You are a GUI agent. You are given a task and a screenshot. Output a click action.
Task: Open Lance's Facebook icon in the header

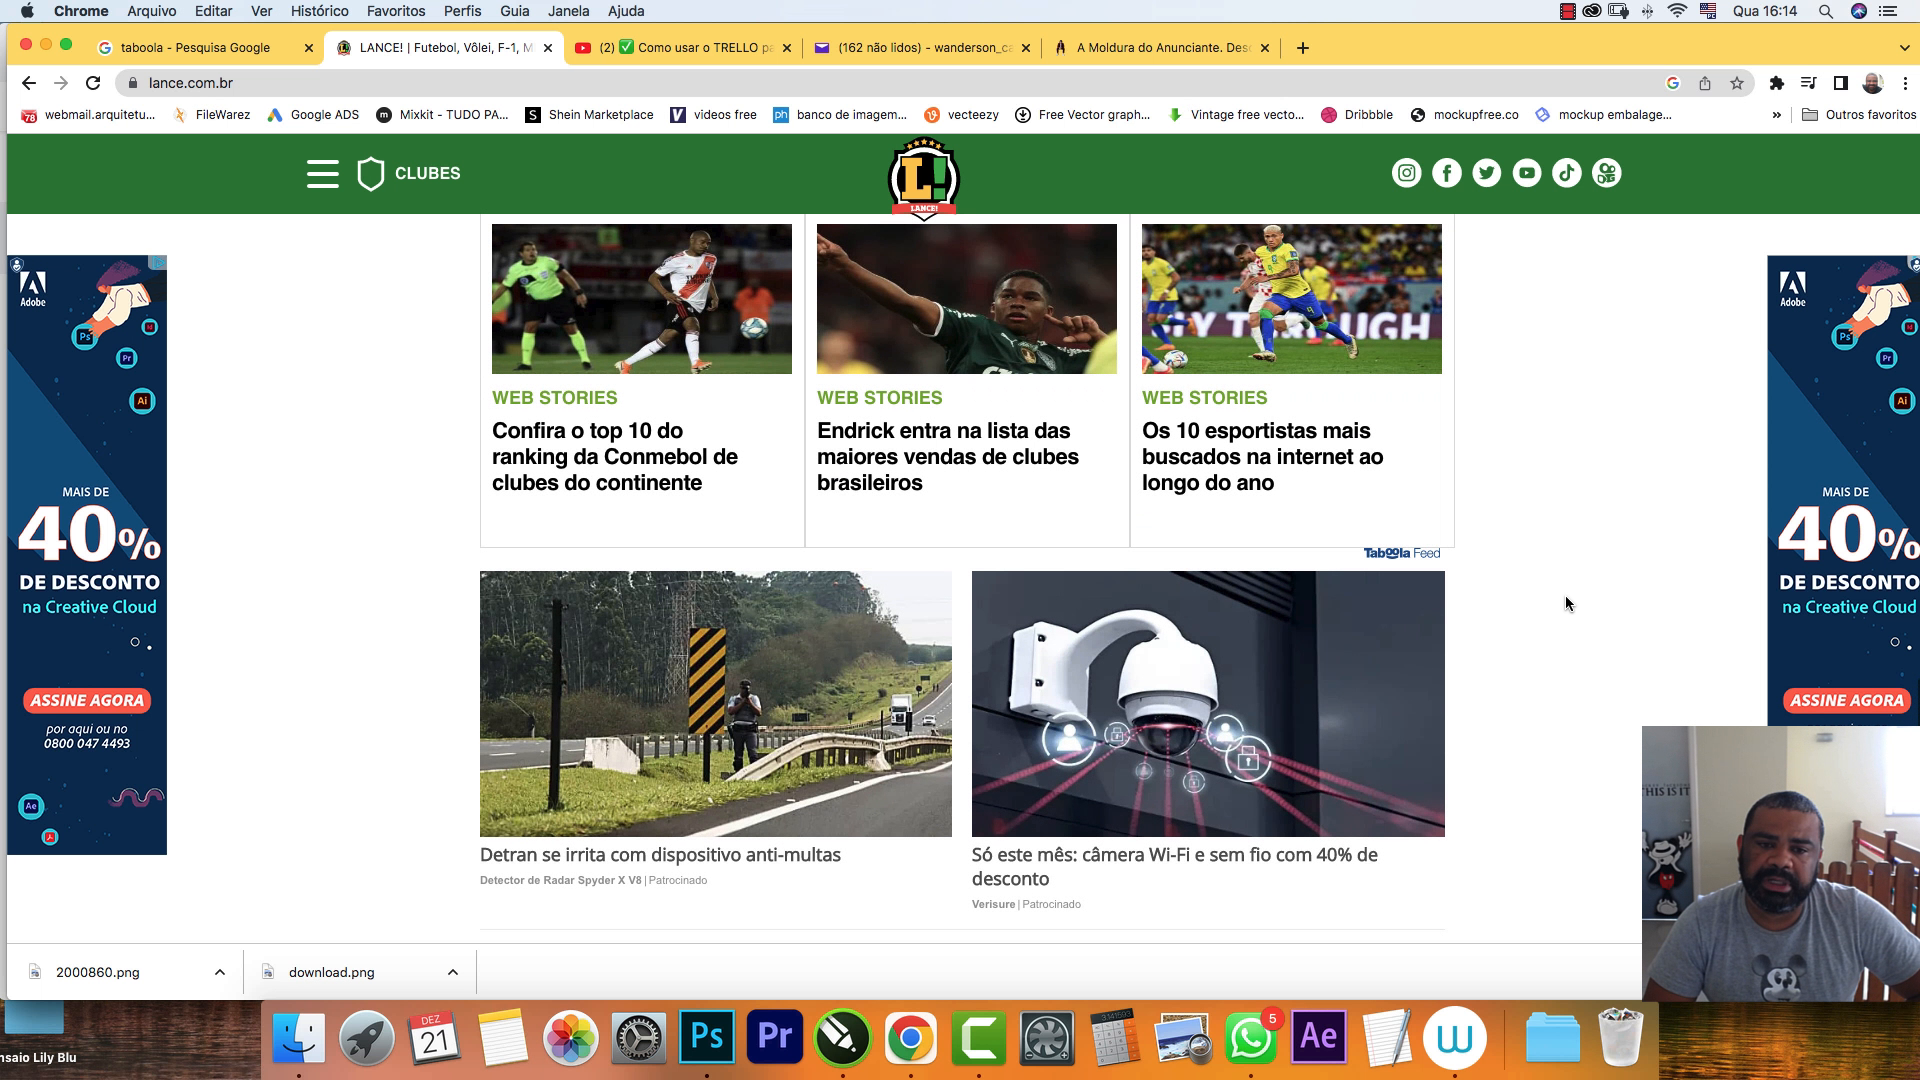pyautogui.click(x=1447, y=172)
